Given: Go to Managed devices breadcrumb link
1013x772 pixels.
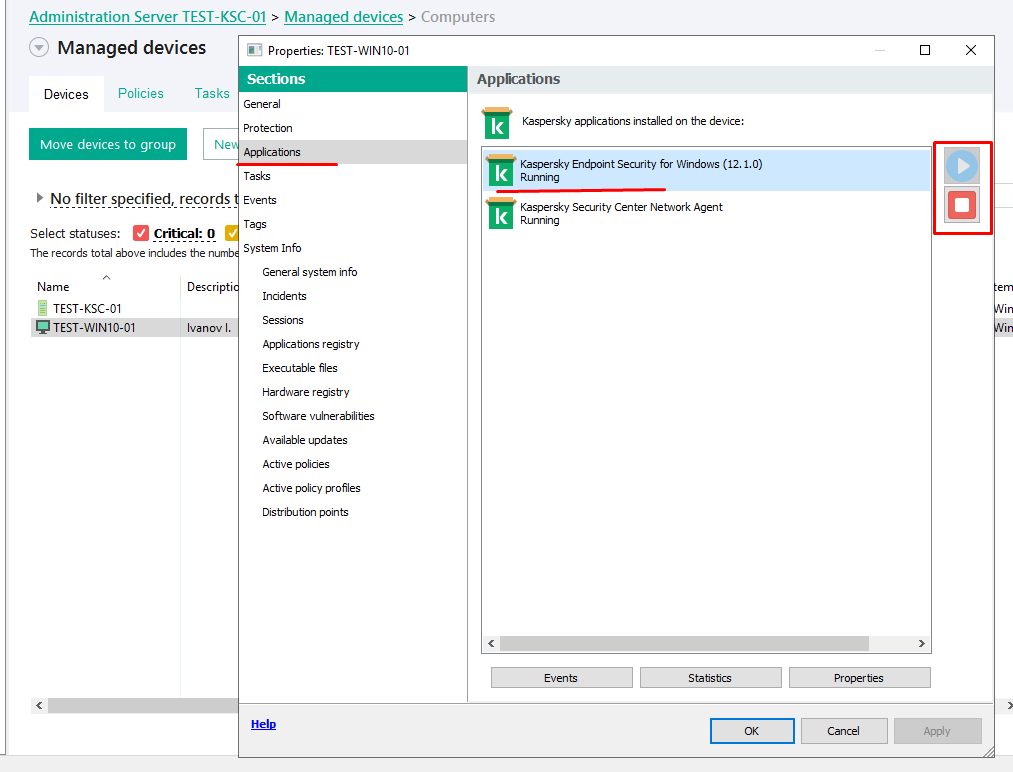Looking at the screenshot, I should coord(344,17).
